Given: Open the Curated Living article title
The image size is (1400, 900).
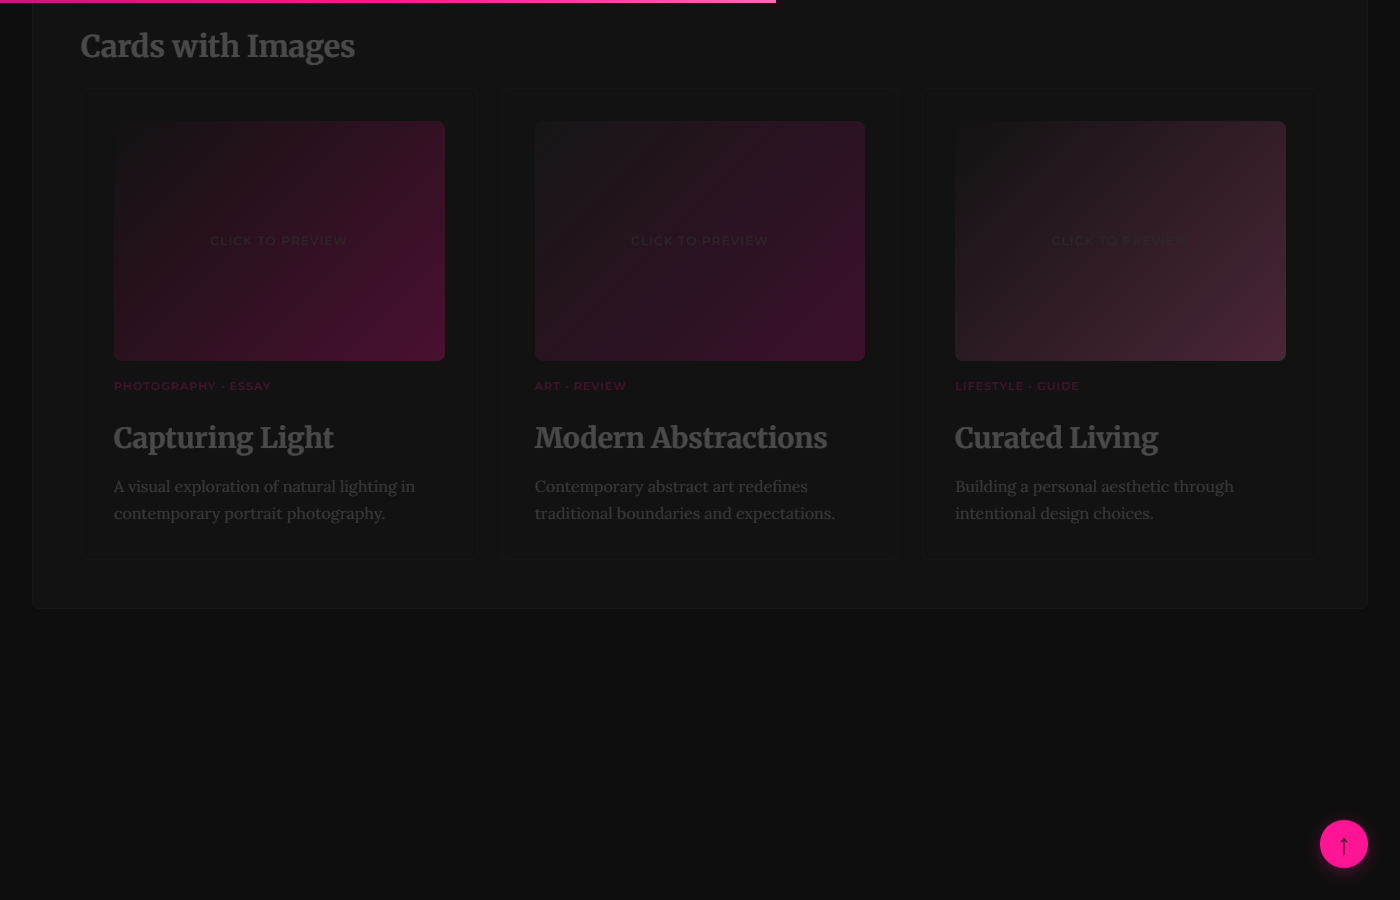Looking at the screenshot, I should pyautogui.click(x=1056, y=438).
